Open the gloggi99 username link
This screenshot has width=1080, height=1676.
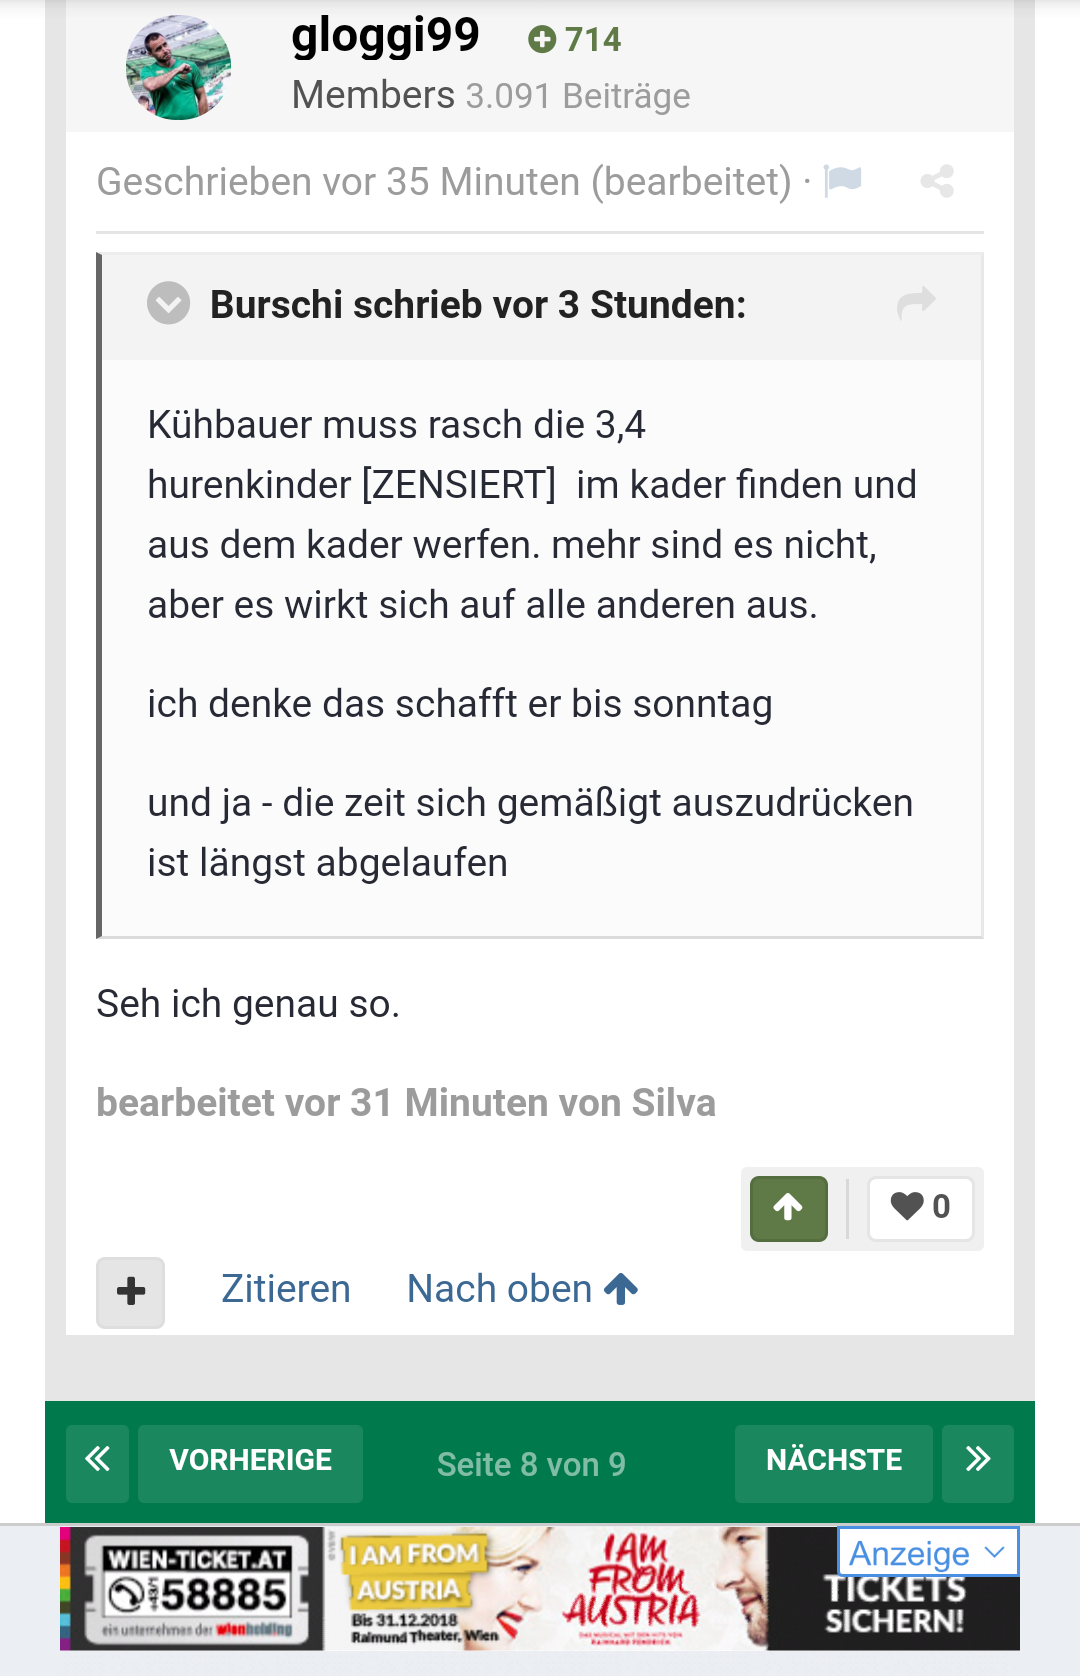(x=386, y=36)
